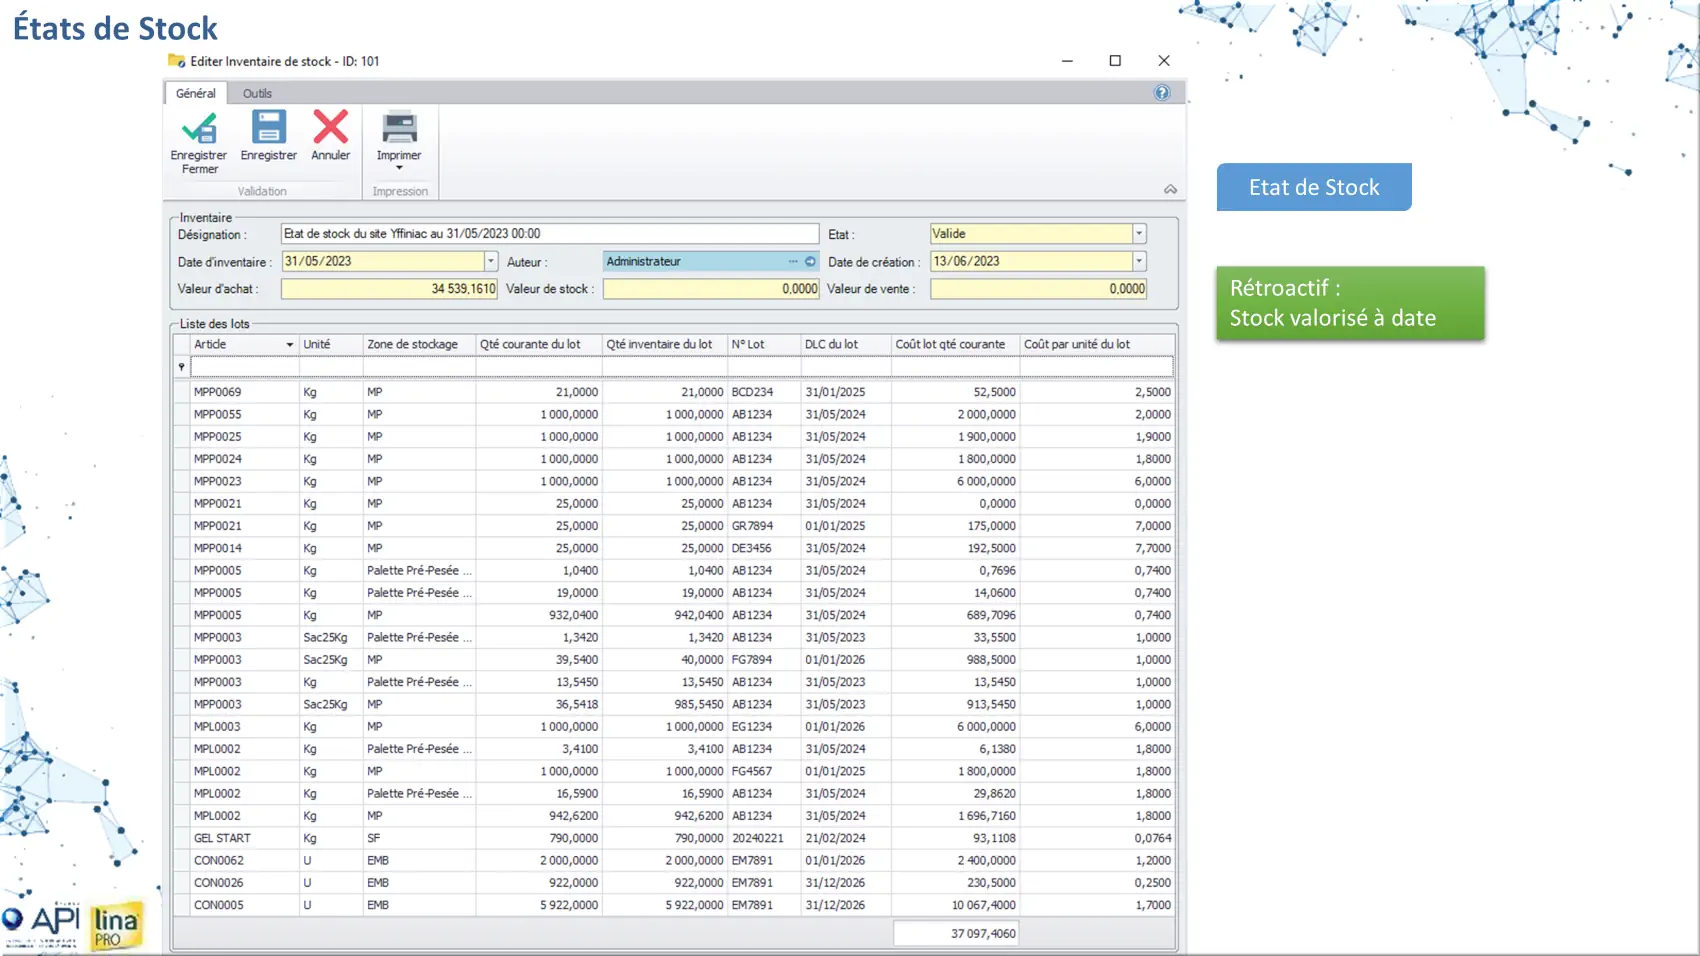Screen dimensions: 1700x956
Task: Click the blue Etat de Stock button
Action: [x=1313, y=187]
